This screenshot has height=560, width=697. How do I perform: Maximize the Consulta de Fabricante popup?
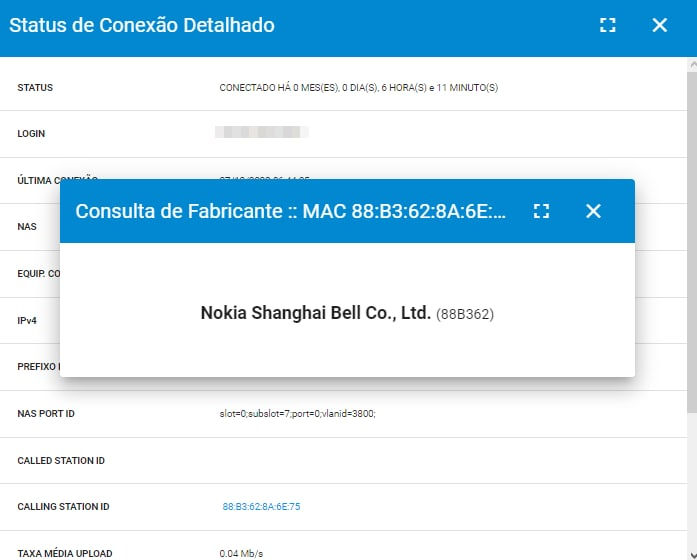542,211
